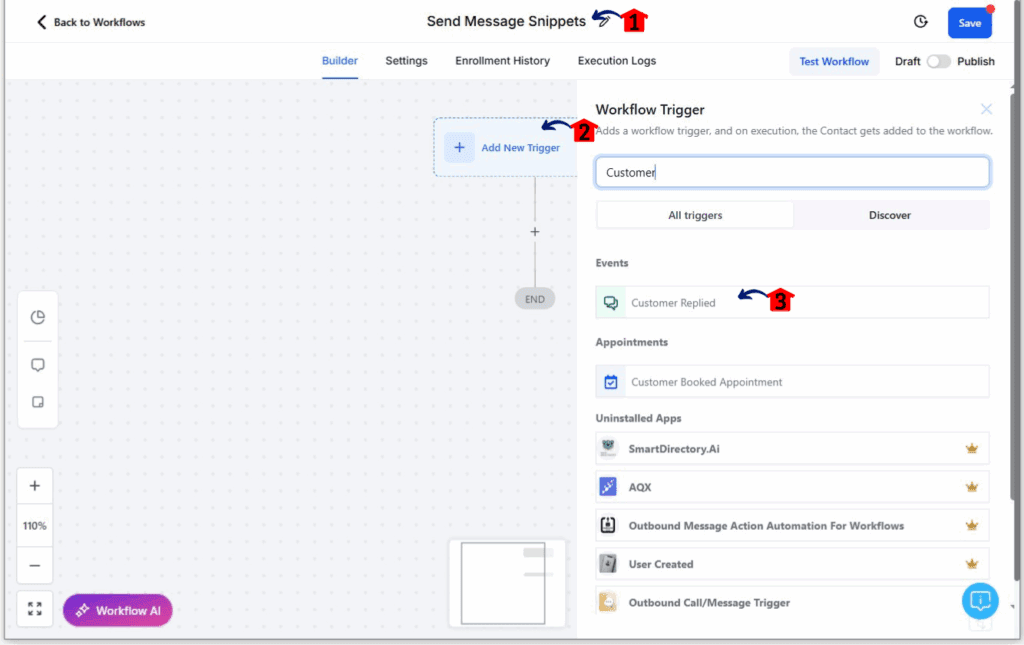Click the AQX app icon
This screenshot has height=645, width=1024.
[x=608, y=486]
